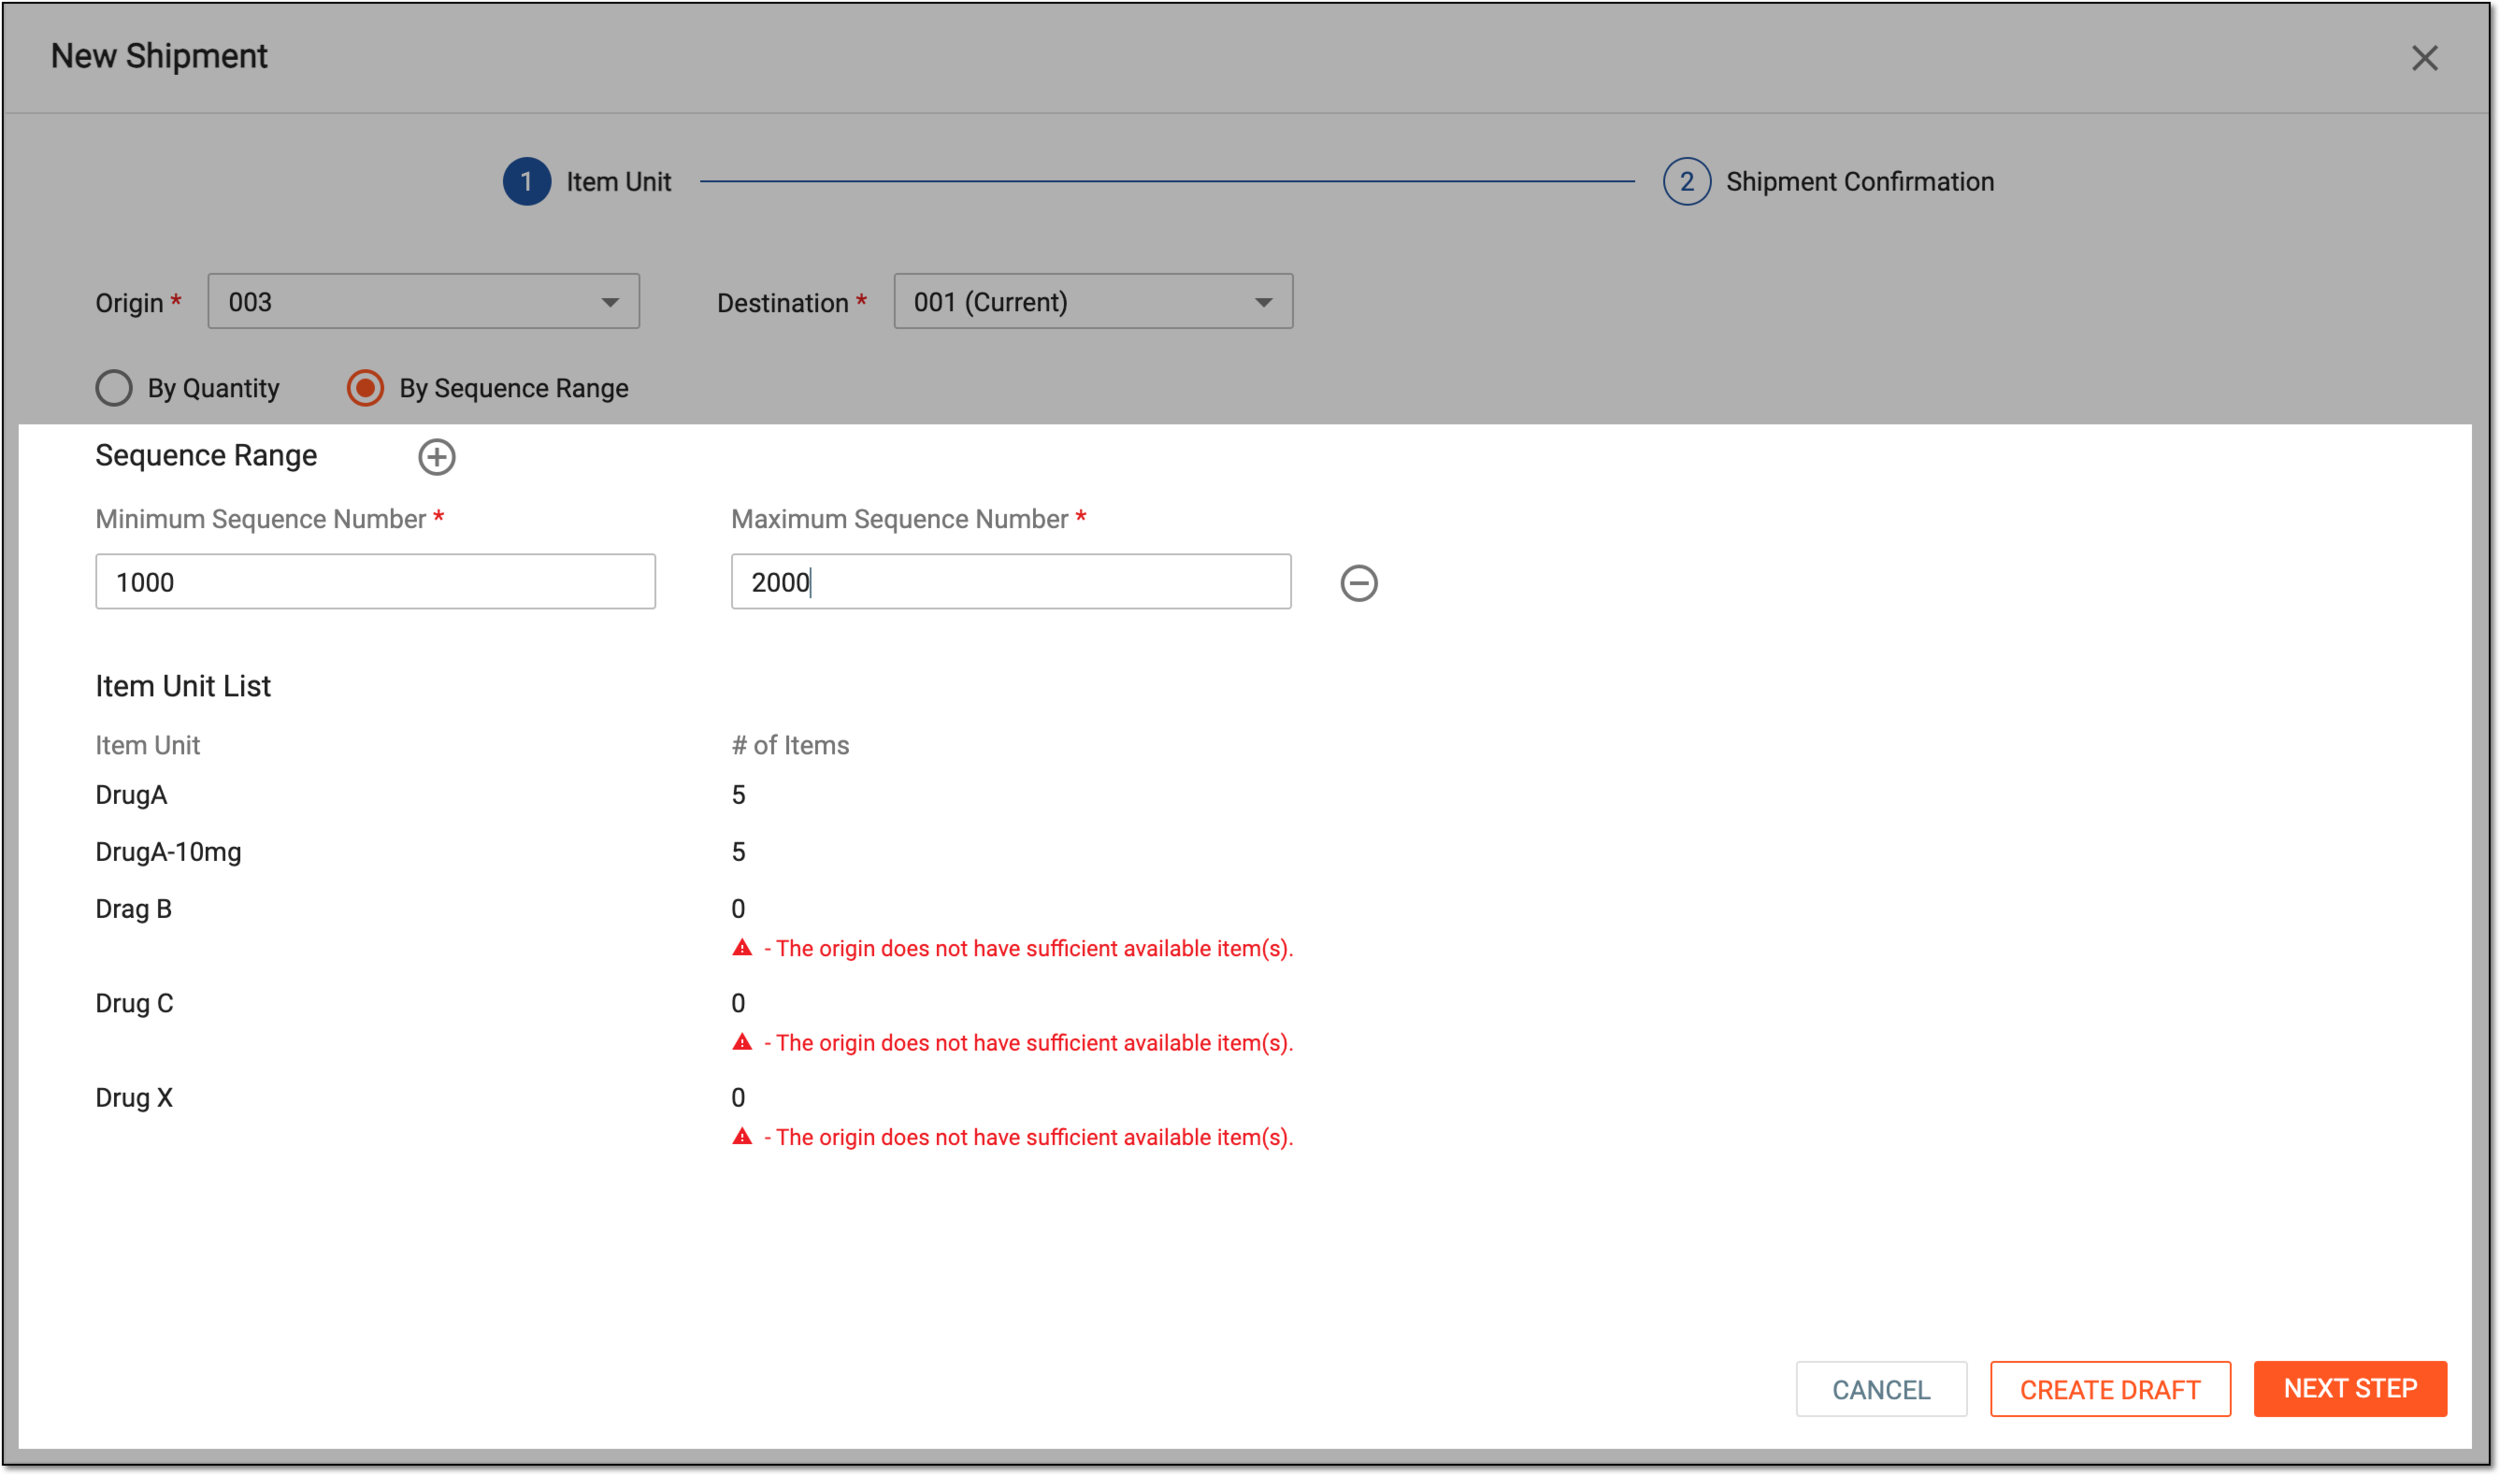The image size is (2500, 1475).
Task: Click the Drug X item unit name
Action: click(x=134, y=1097)
